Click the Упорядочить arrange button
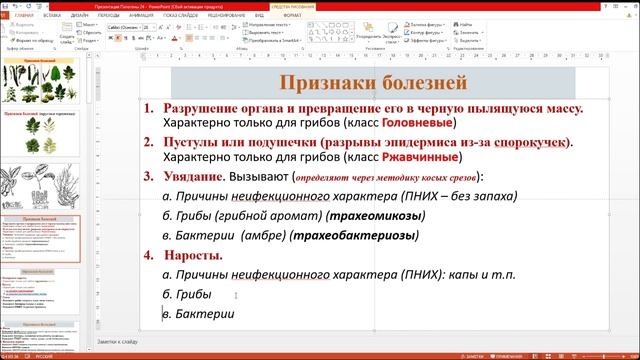640x360 pixels. click(x=368, y=33)
